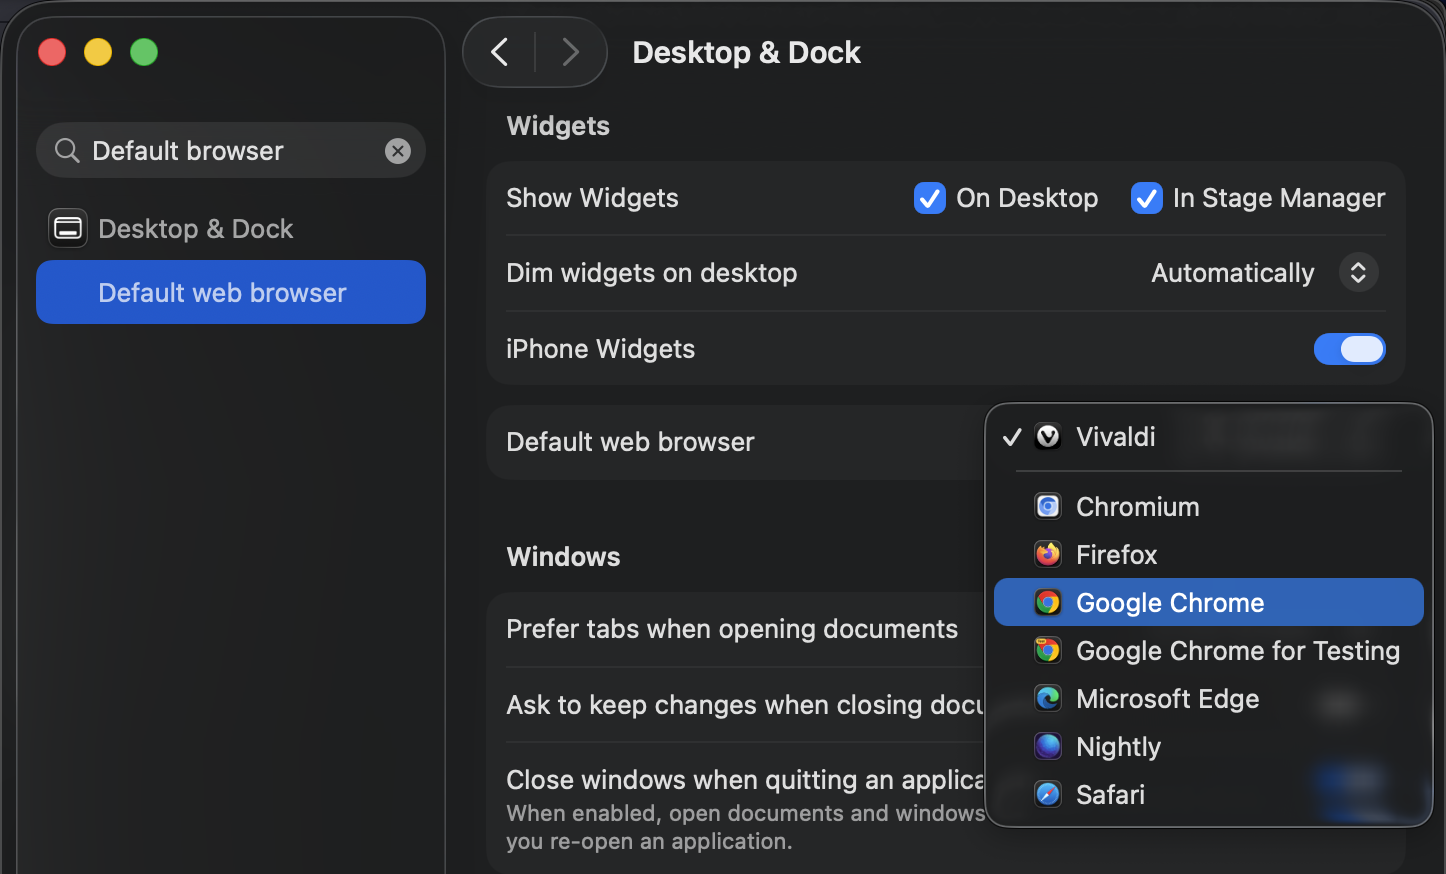Select the Desktop & Dock sidebar icon
Screen dimensions: 1446x874
coord(67,228)
